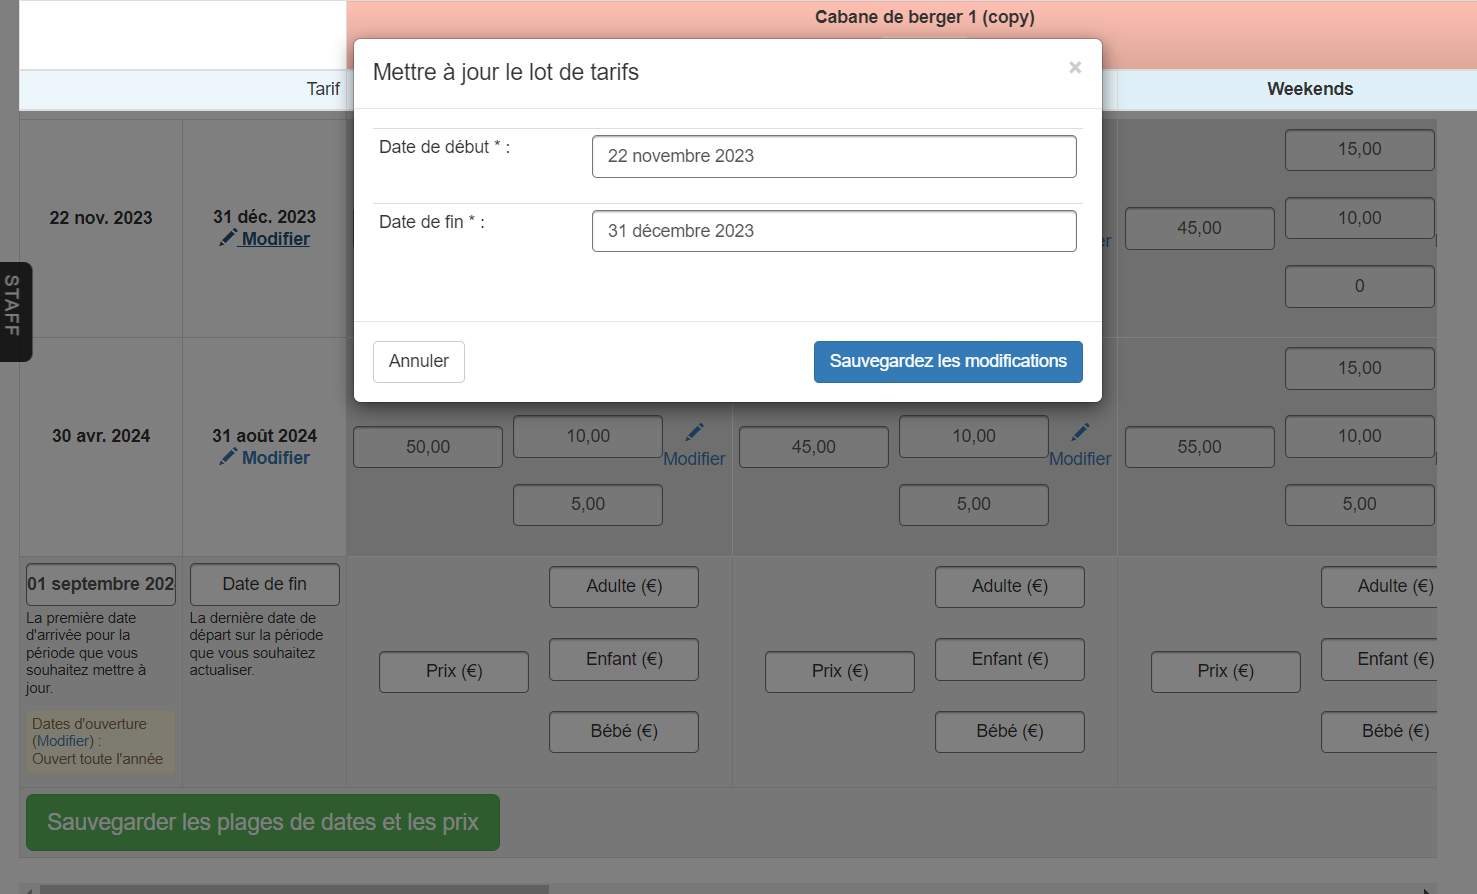The image size is (1477, 894).
Task: Click Modifier link in Dates d'ouverture note
Action: click(x=65, y=741)
